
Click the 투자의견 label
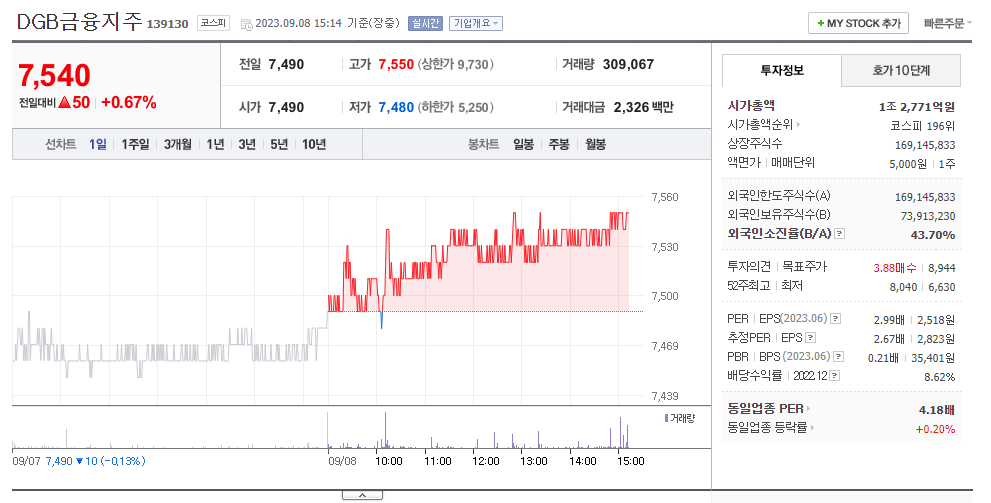click(749, 267)
